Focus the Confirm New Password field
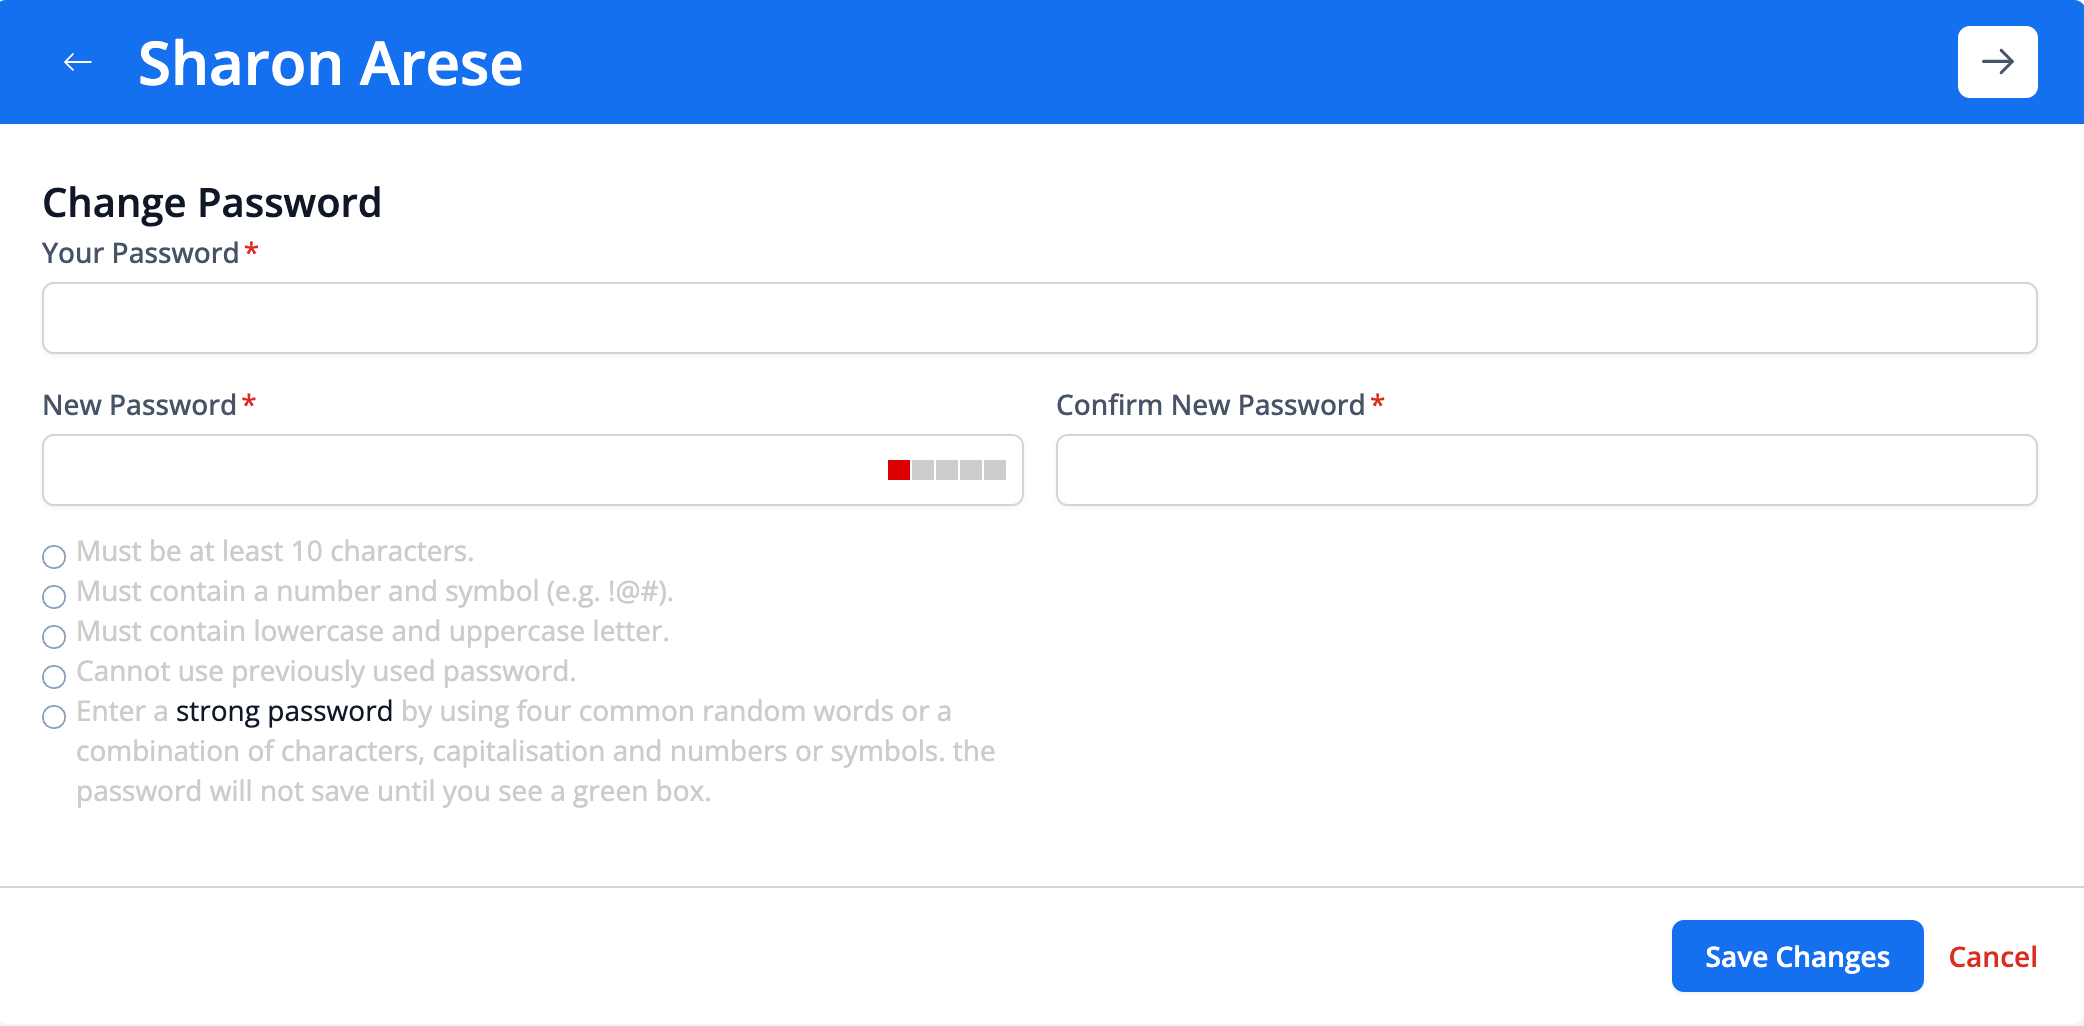2084x1026 pixels. [1546, 470]
